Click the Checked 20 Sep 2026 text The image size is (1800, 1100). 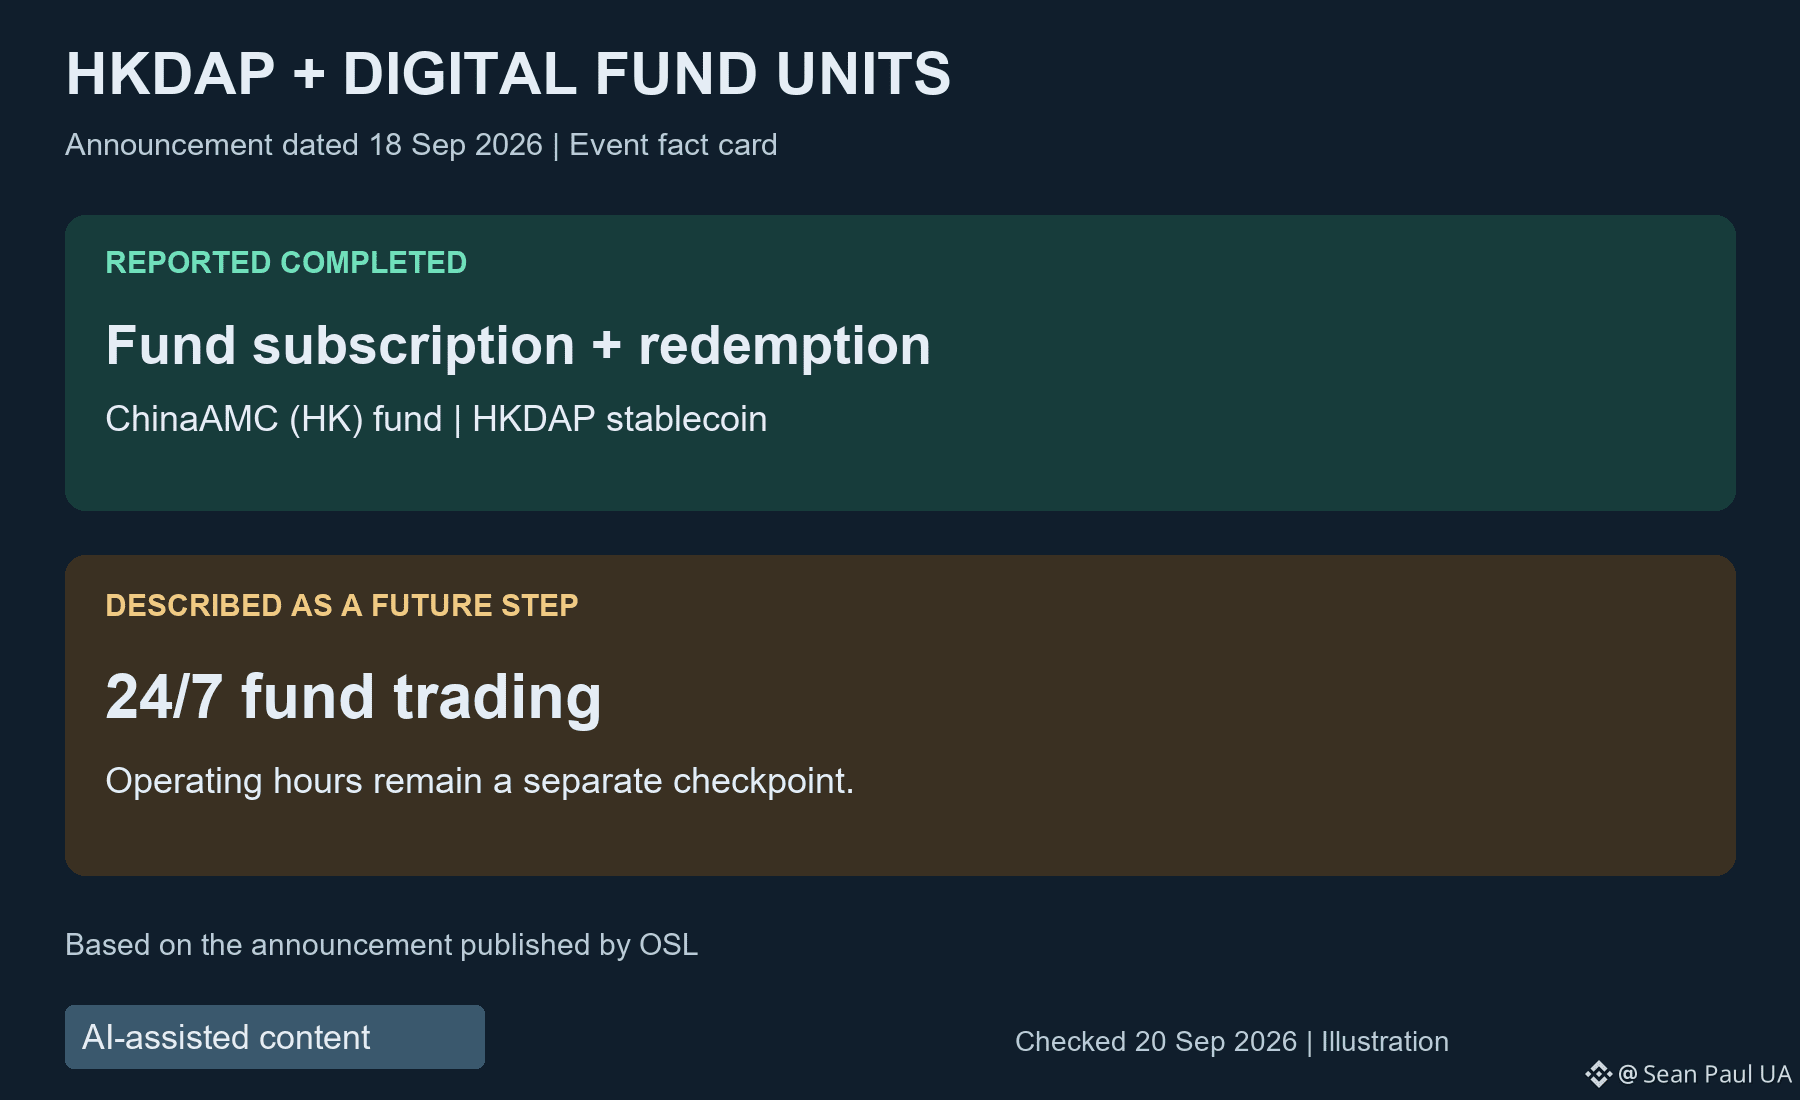point(1156,1042)
